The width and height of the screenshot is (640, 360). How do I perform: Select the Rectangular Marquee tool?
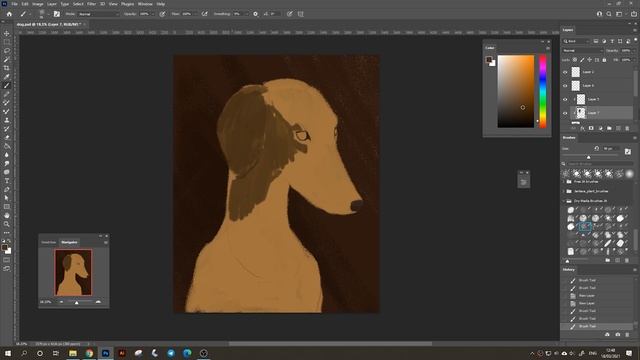click(7, 42)
